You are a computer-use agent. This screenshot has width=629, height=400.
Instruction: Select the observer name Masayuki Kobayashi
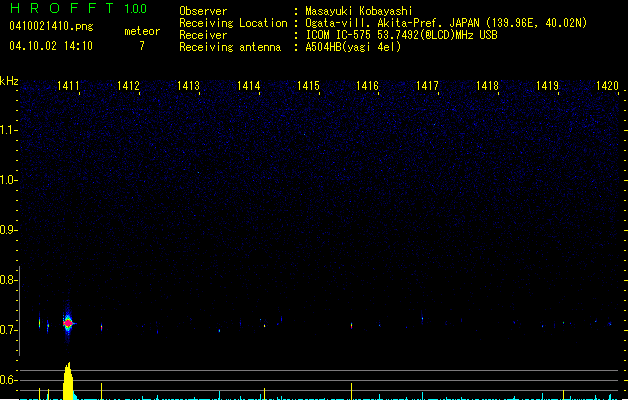click(x=359, y=11)
